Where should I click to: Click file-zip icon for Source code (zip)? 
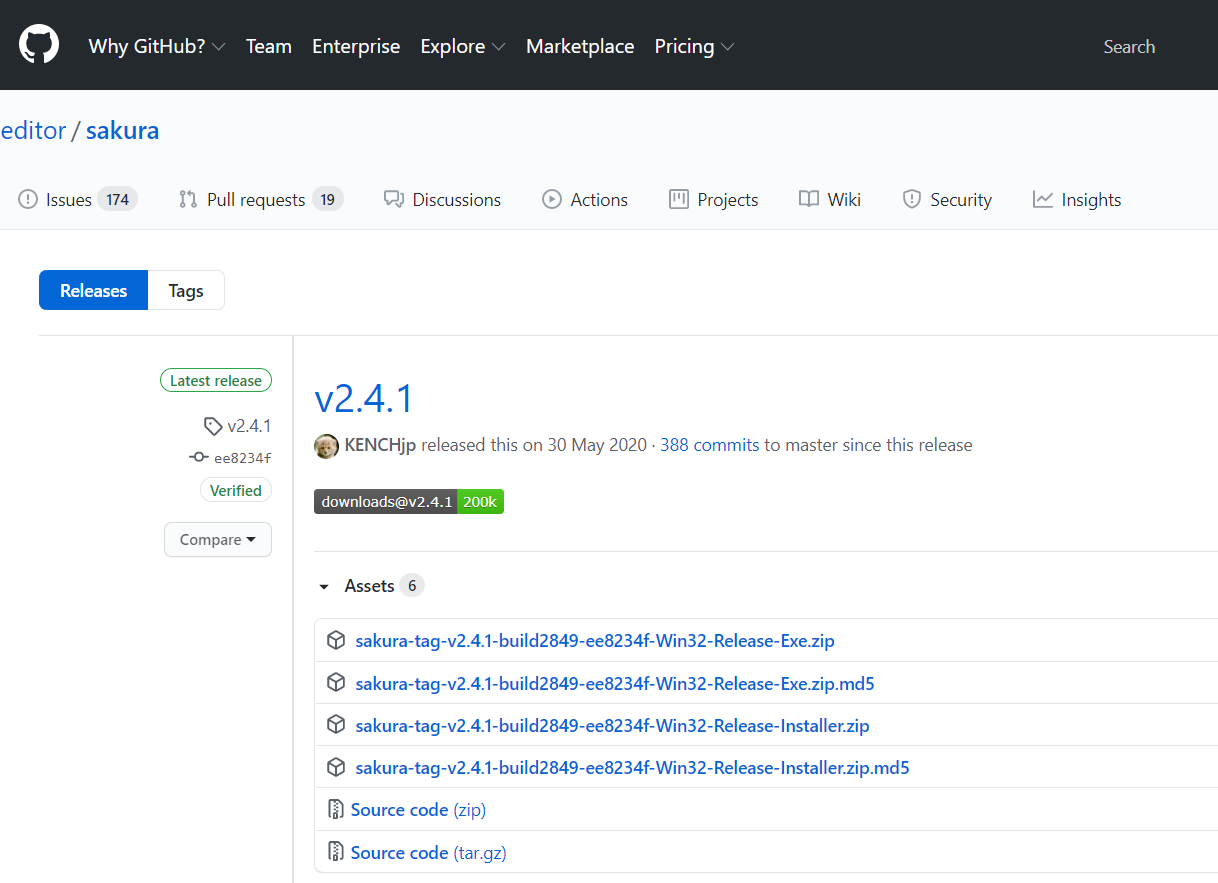click(336, 809)
